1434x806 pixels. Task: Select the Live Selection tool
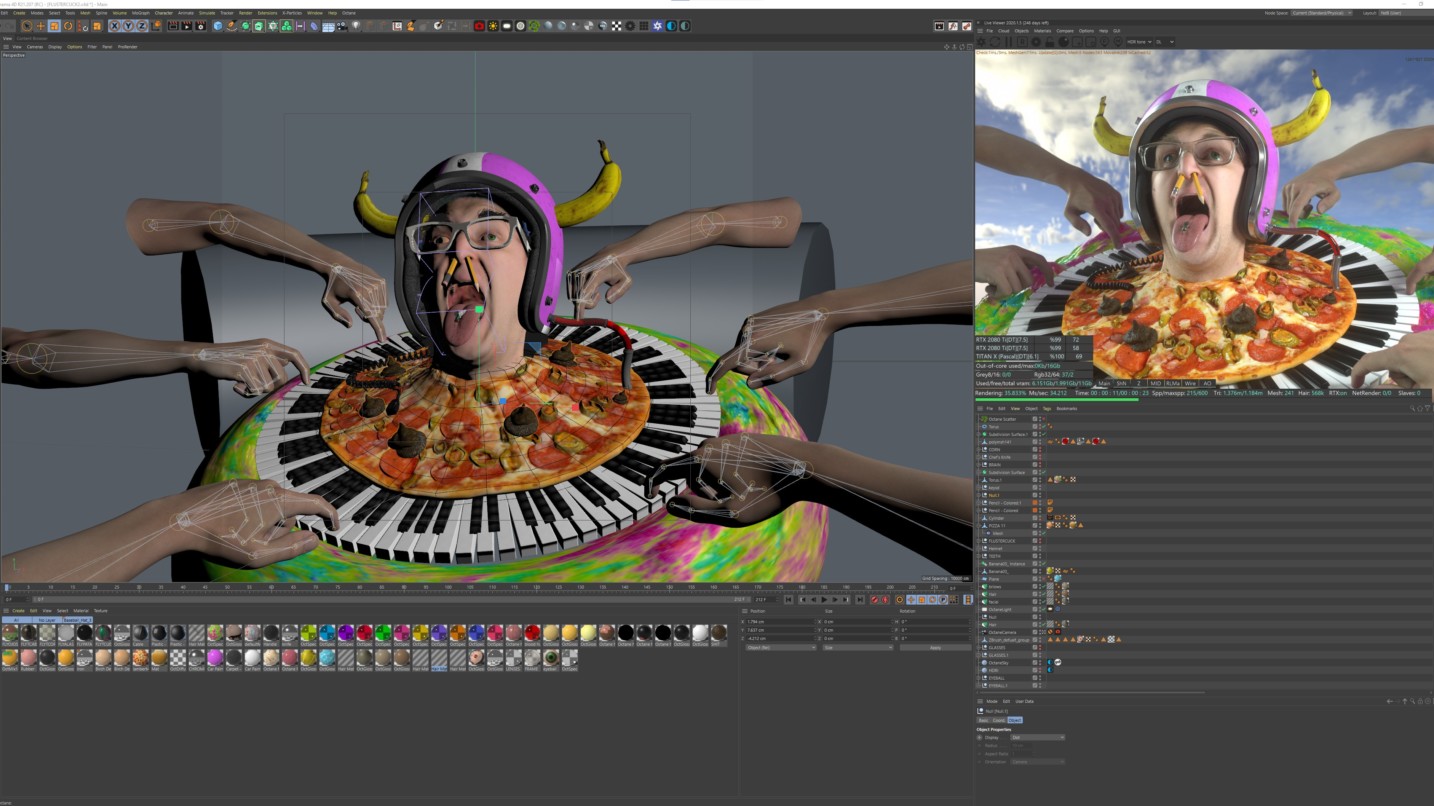click(26, 26)
